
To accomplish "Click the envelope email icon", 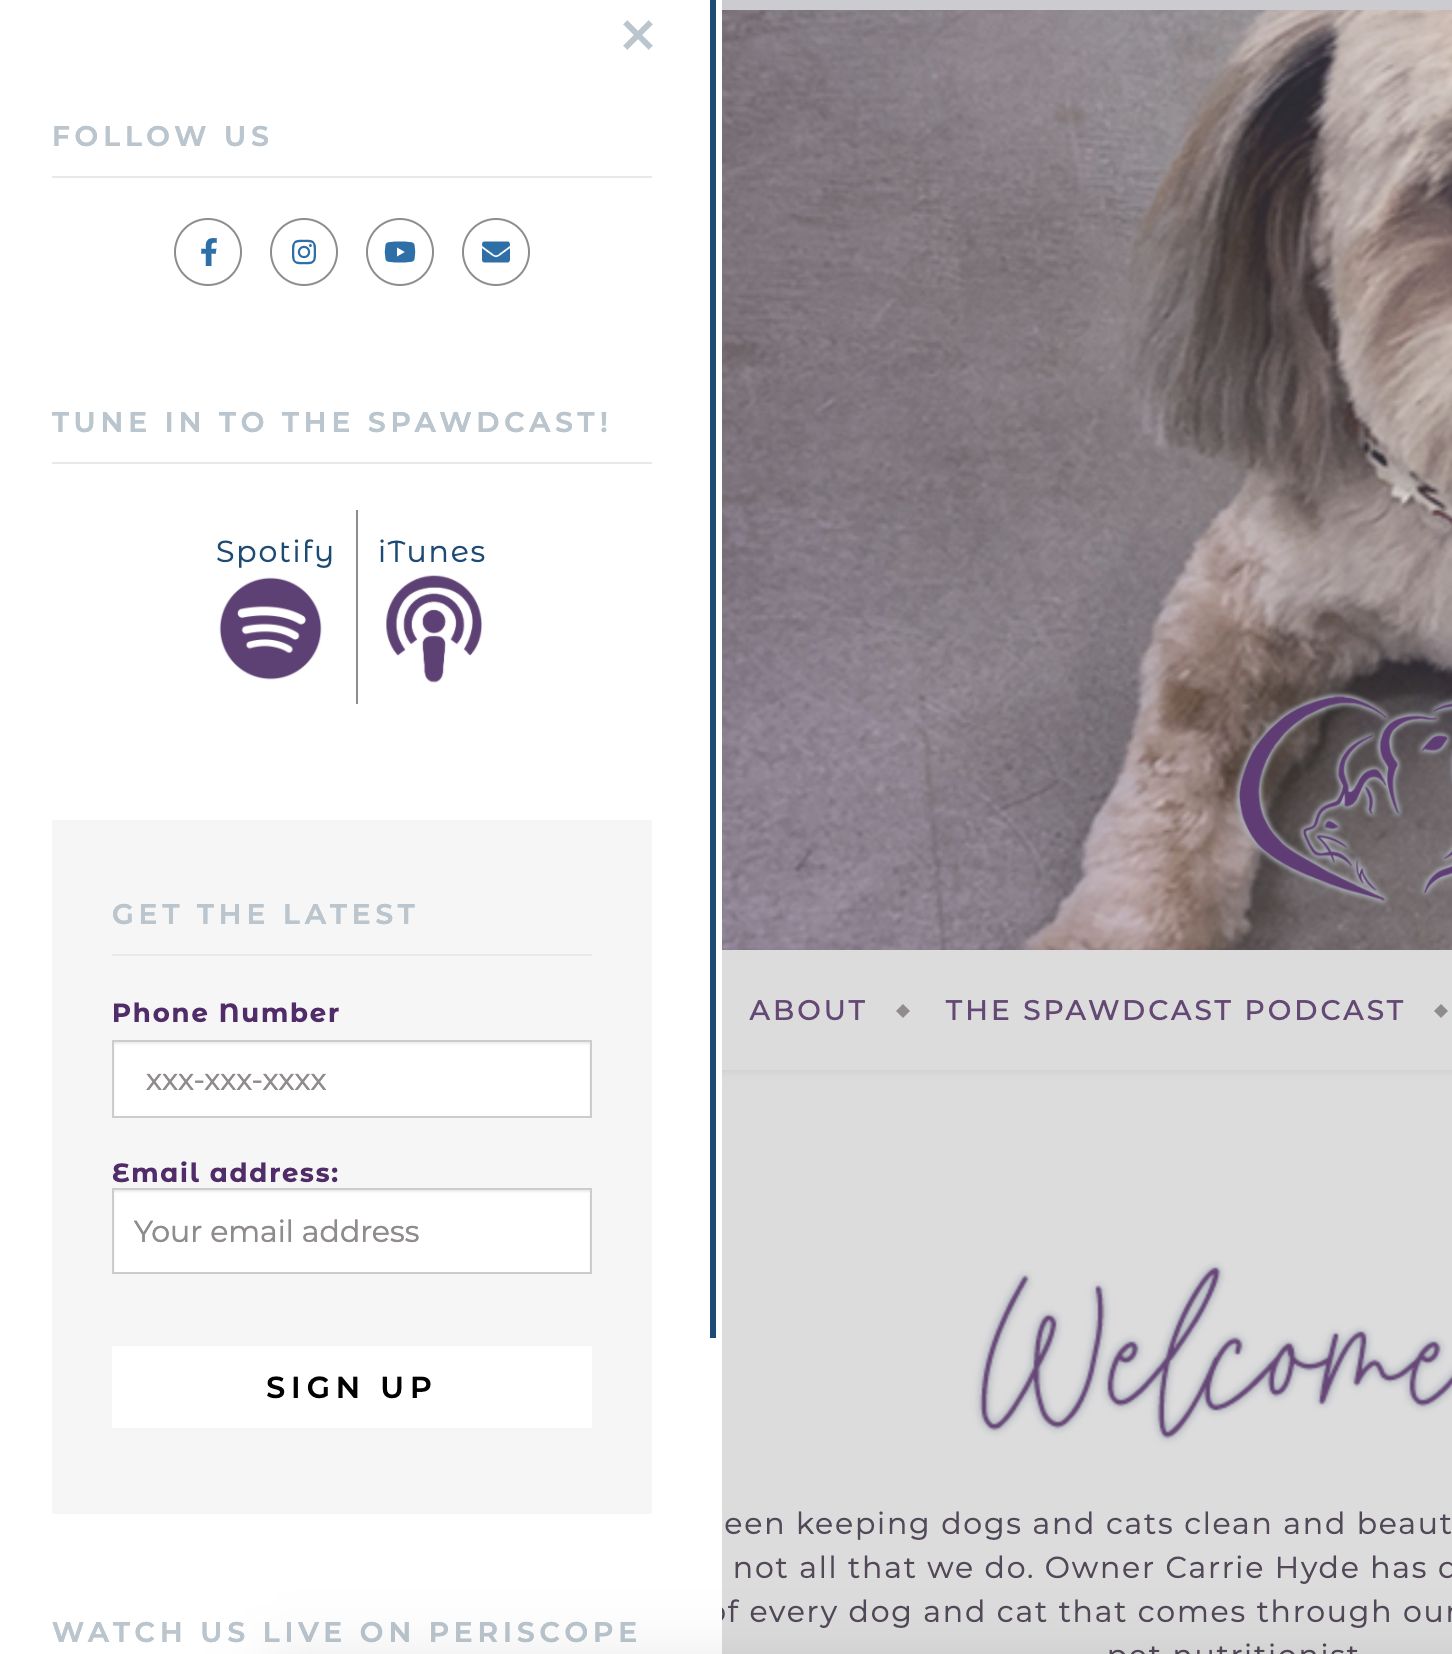I will coord(496,252).
